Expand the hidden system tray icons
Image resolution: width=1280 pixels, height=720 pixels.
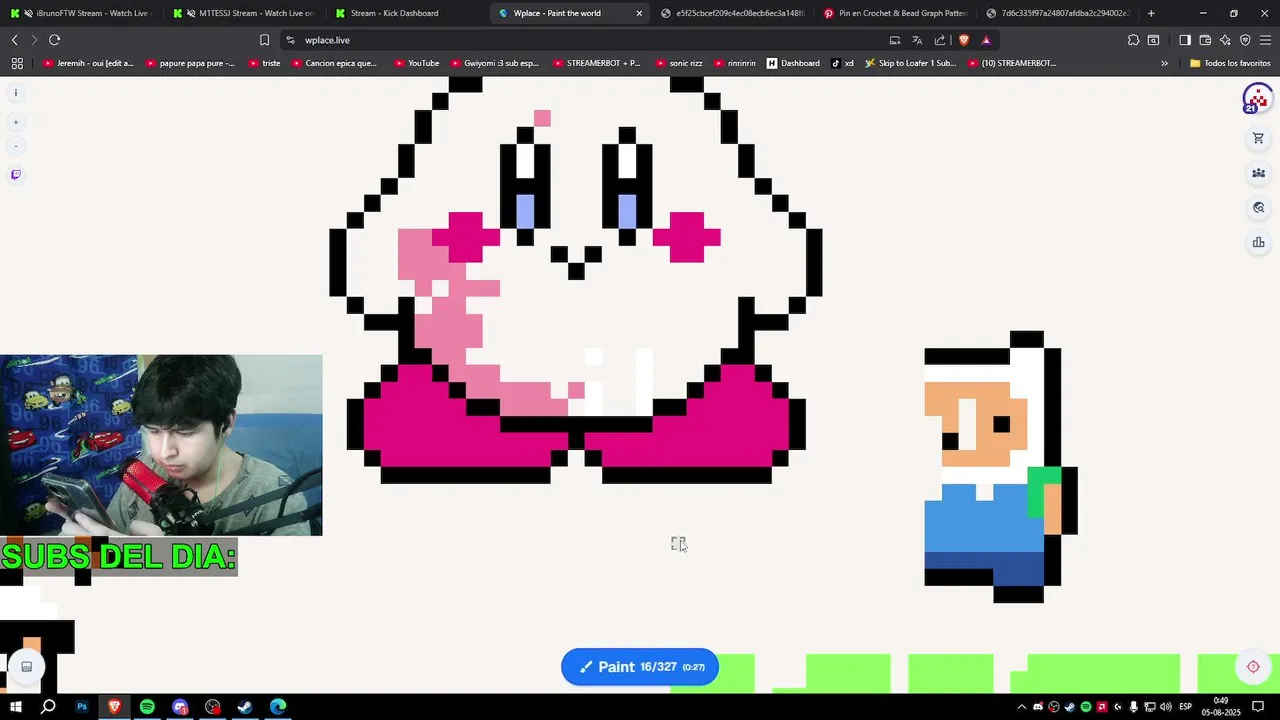(x=1021, y=707)
